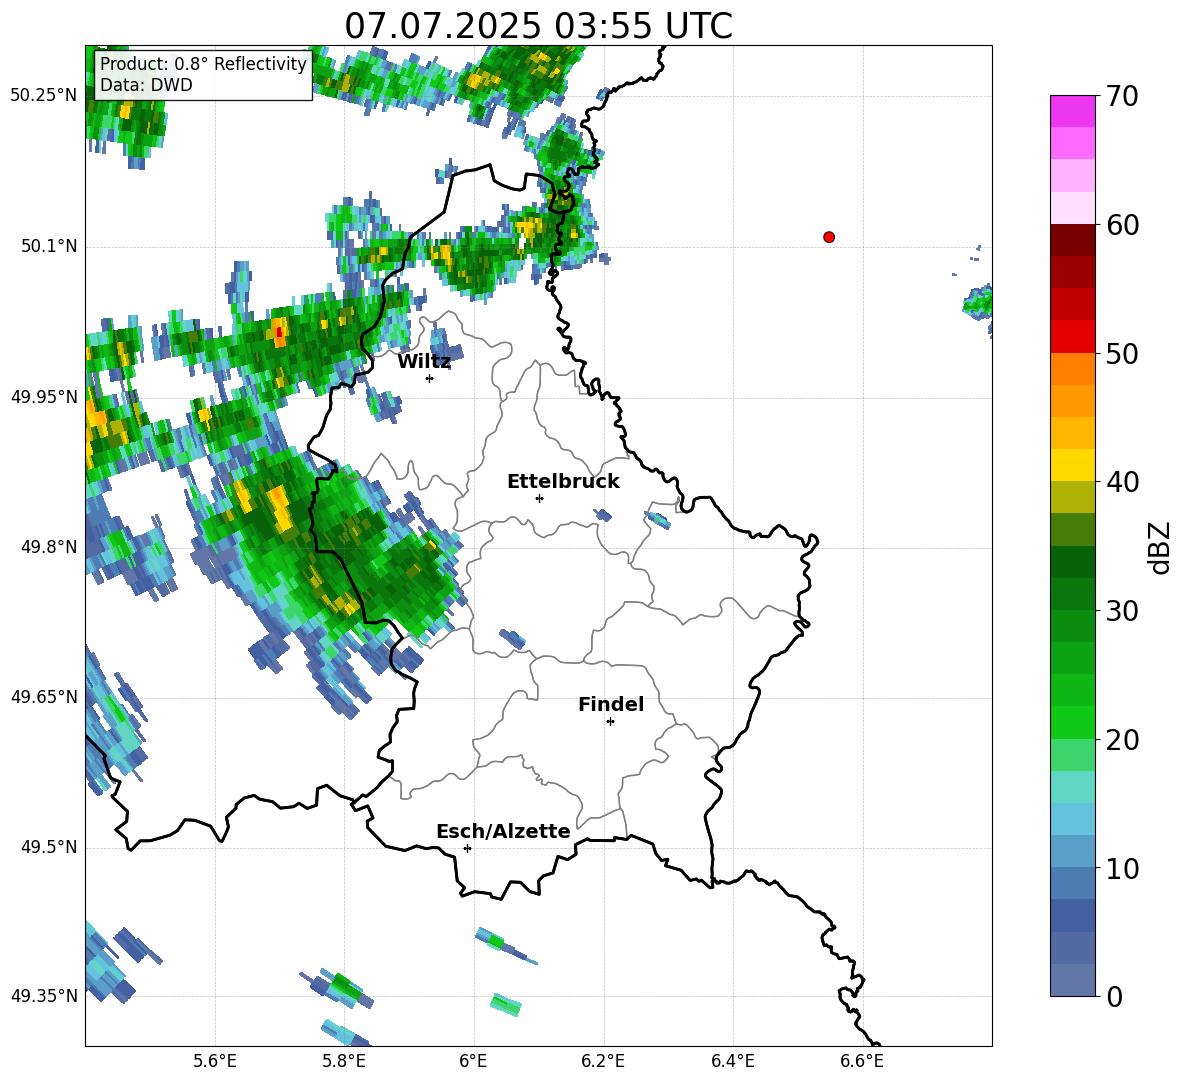Click the dBZ colorbar axis label
Screen dimensions: 1184x1081
(x=1160, y=547)
